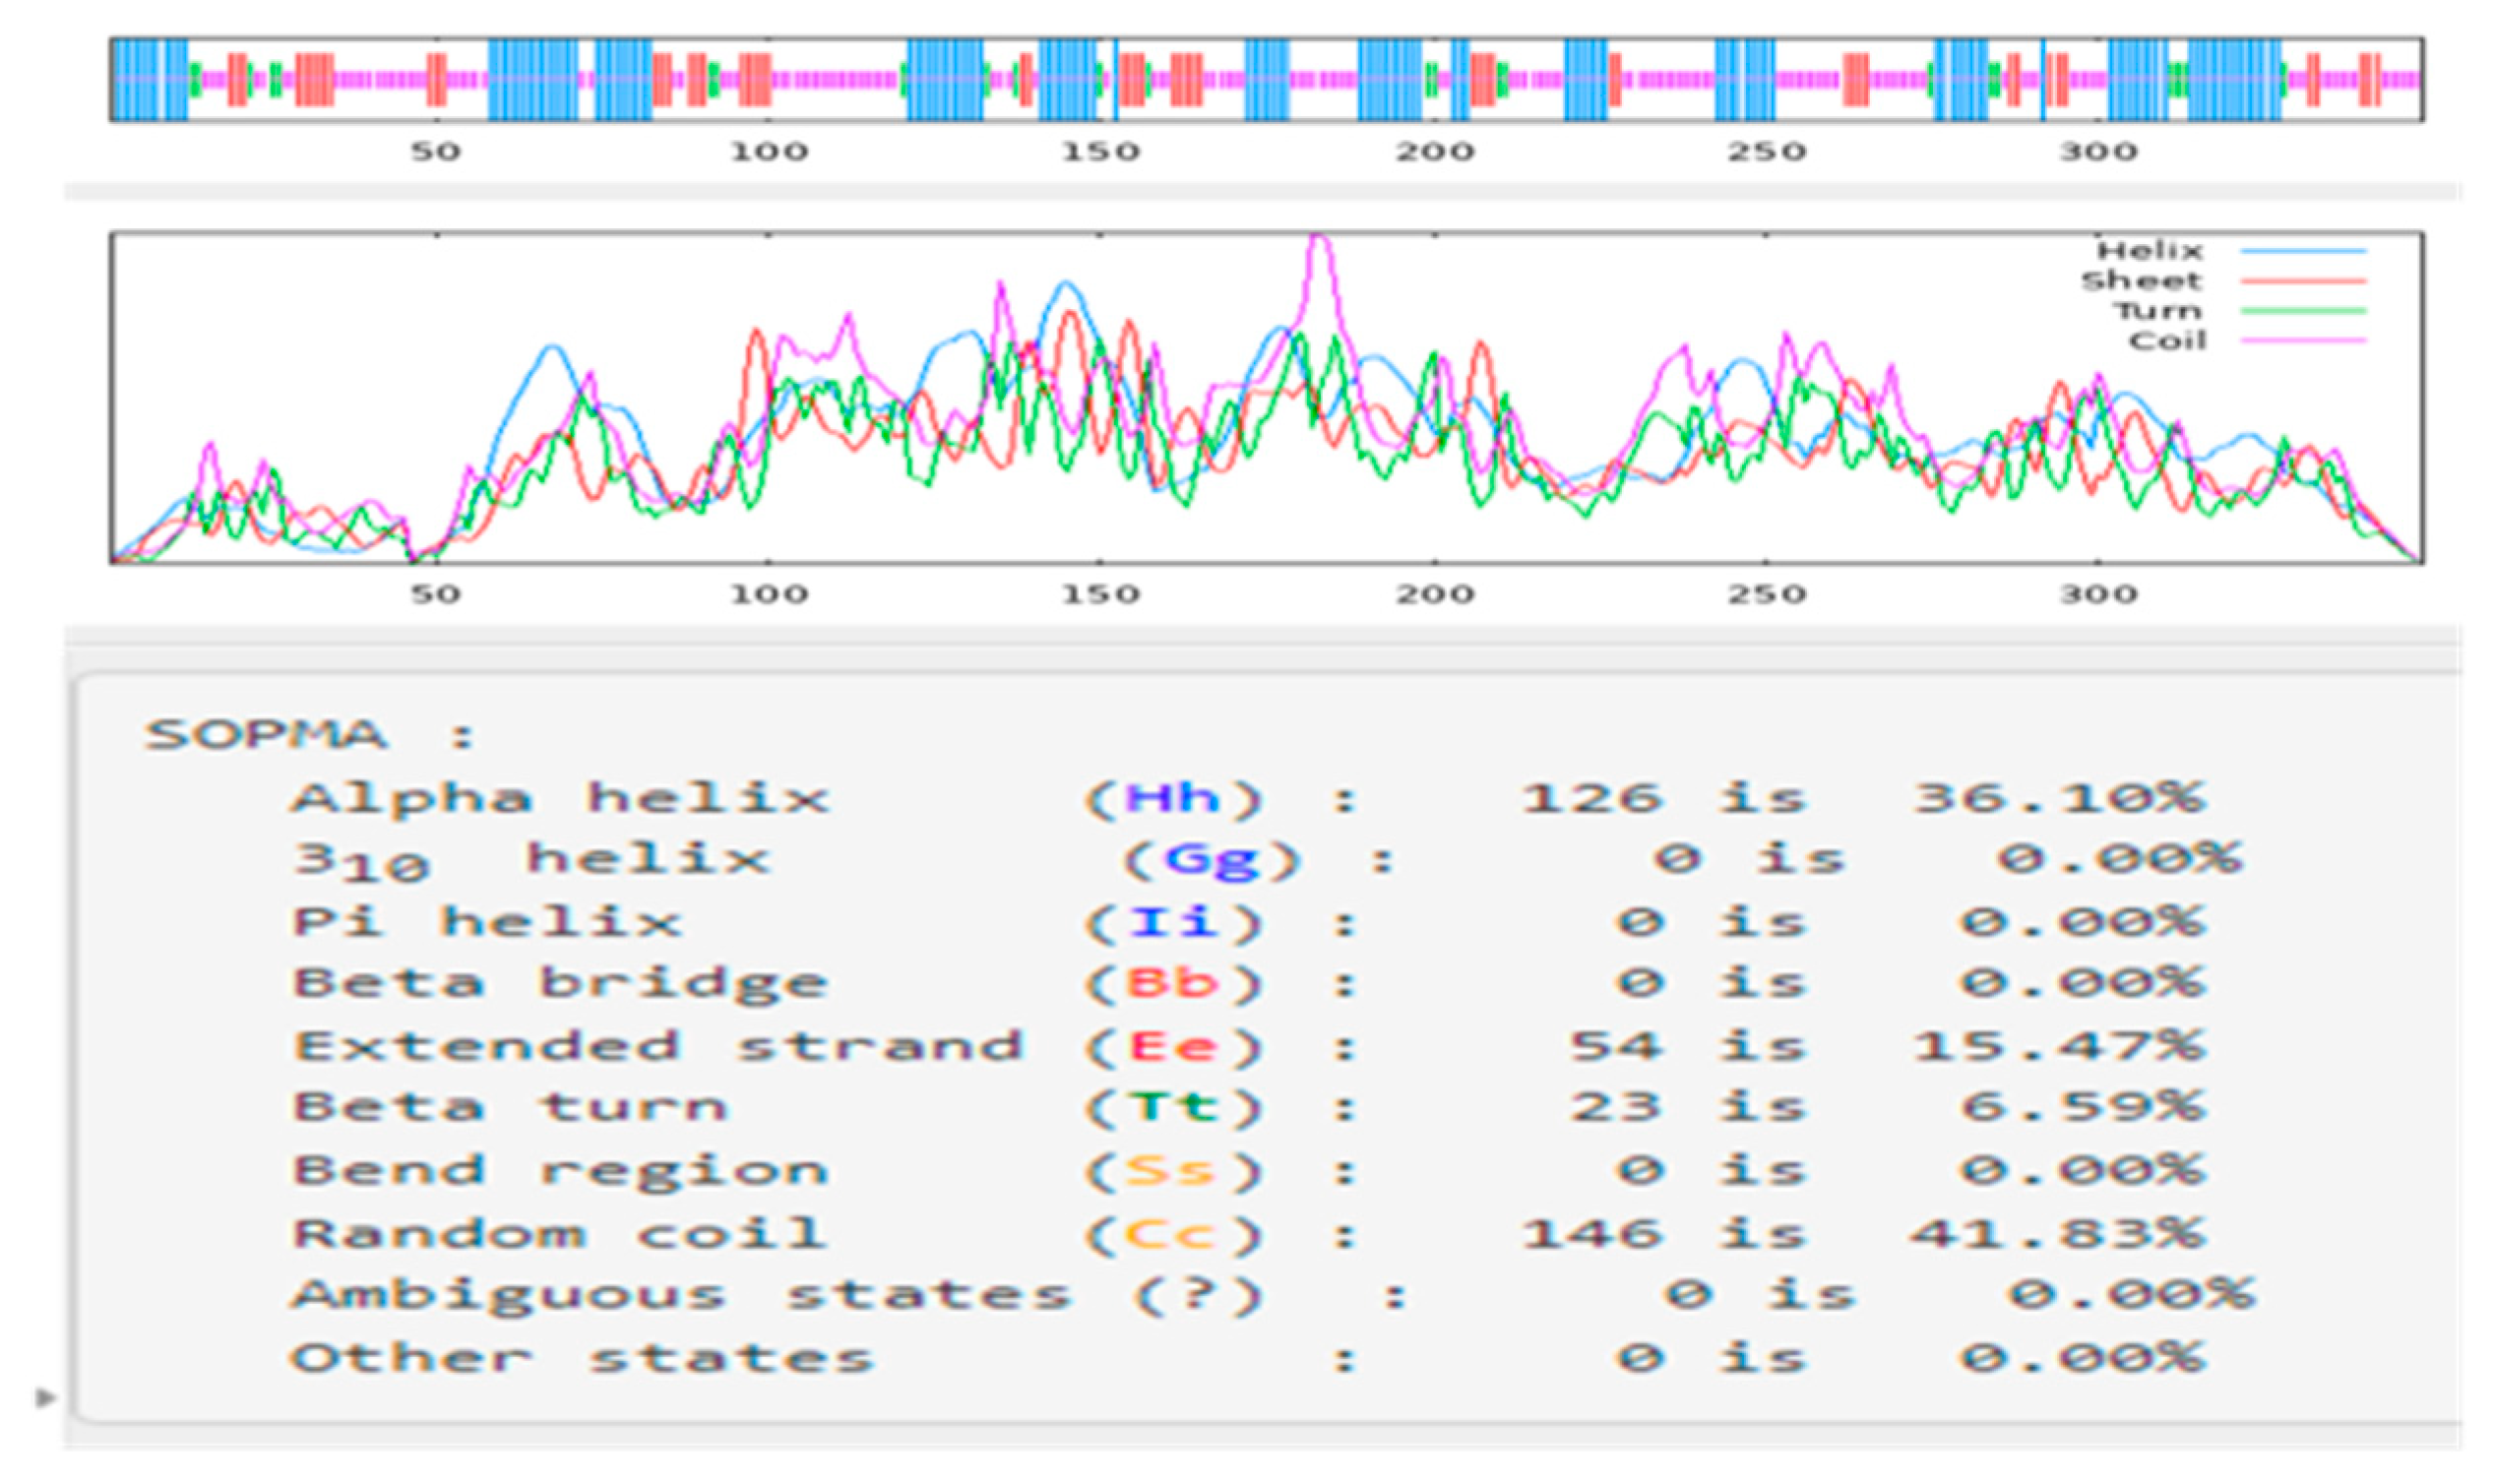Select the Helix legend label

pos(2149,251)
